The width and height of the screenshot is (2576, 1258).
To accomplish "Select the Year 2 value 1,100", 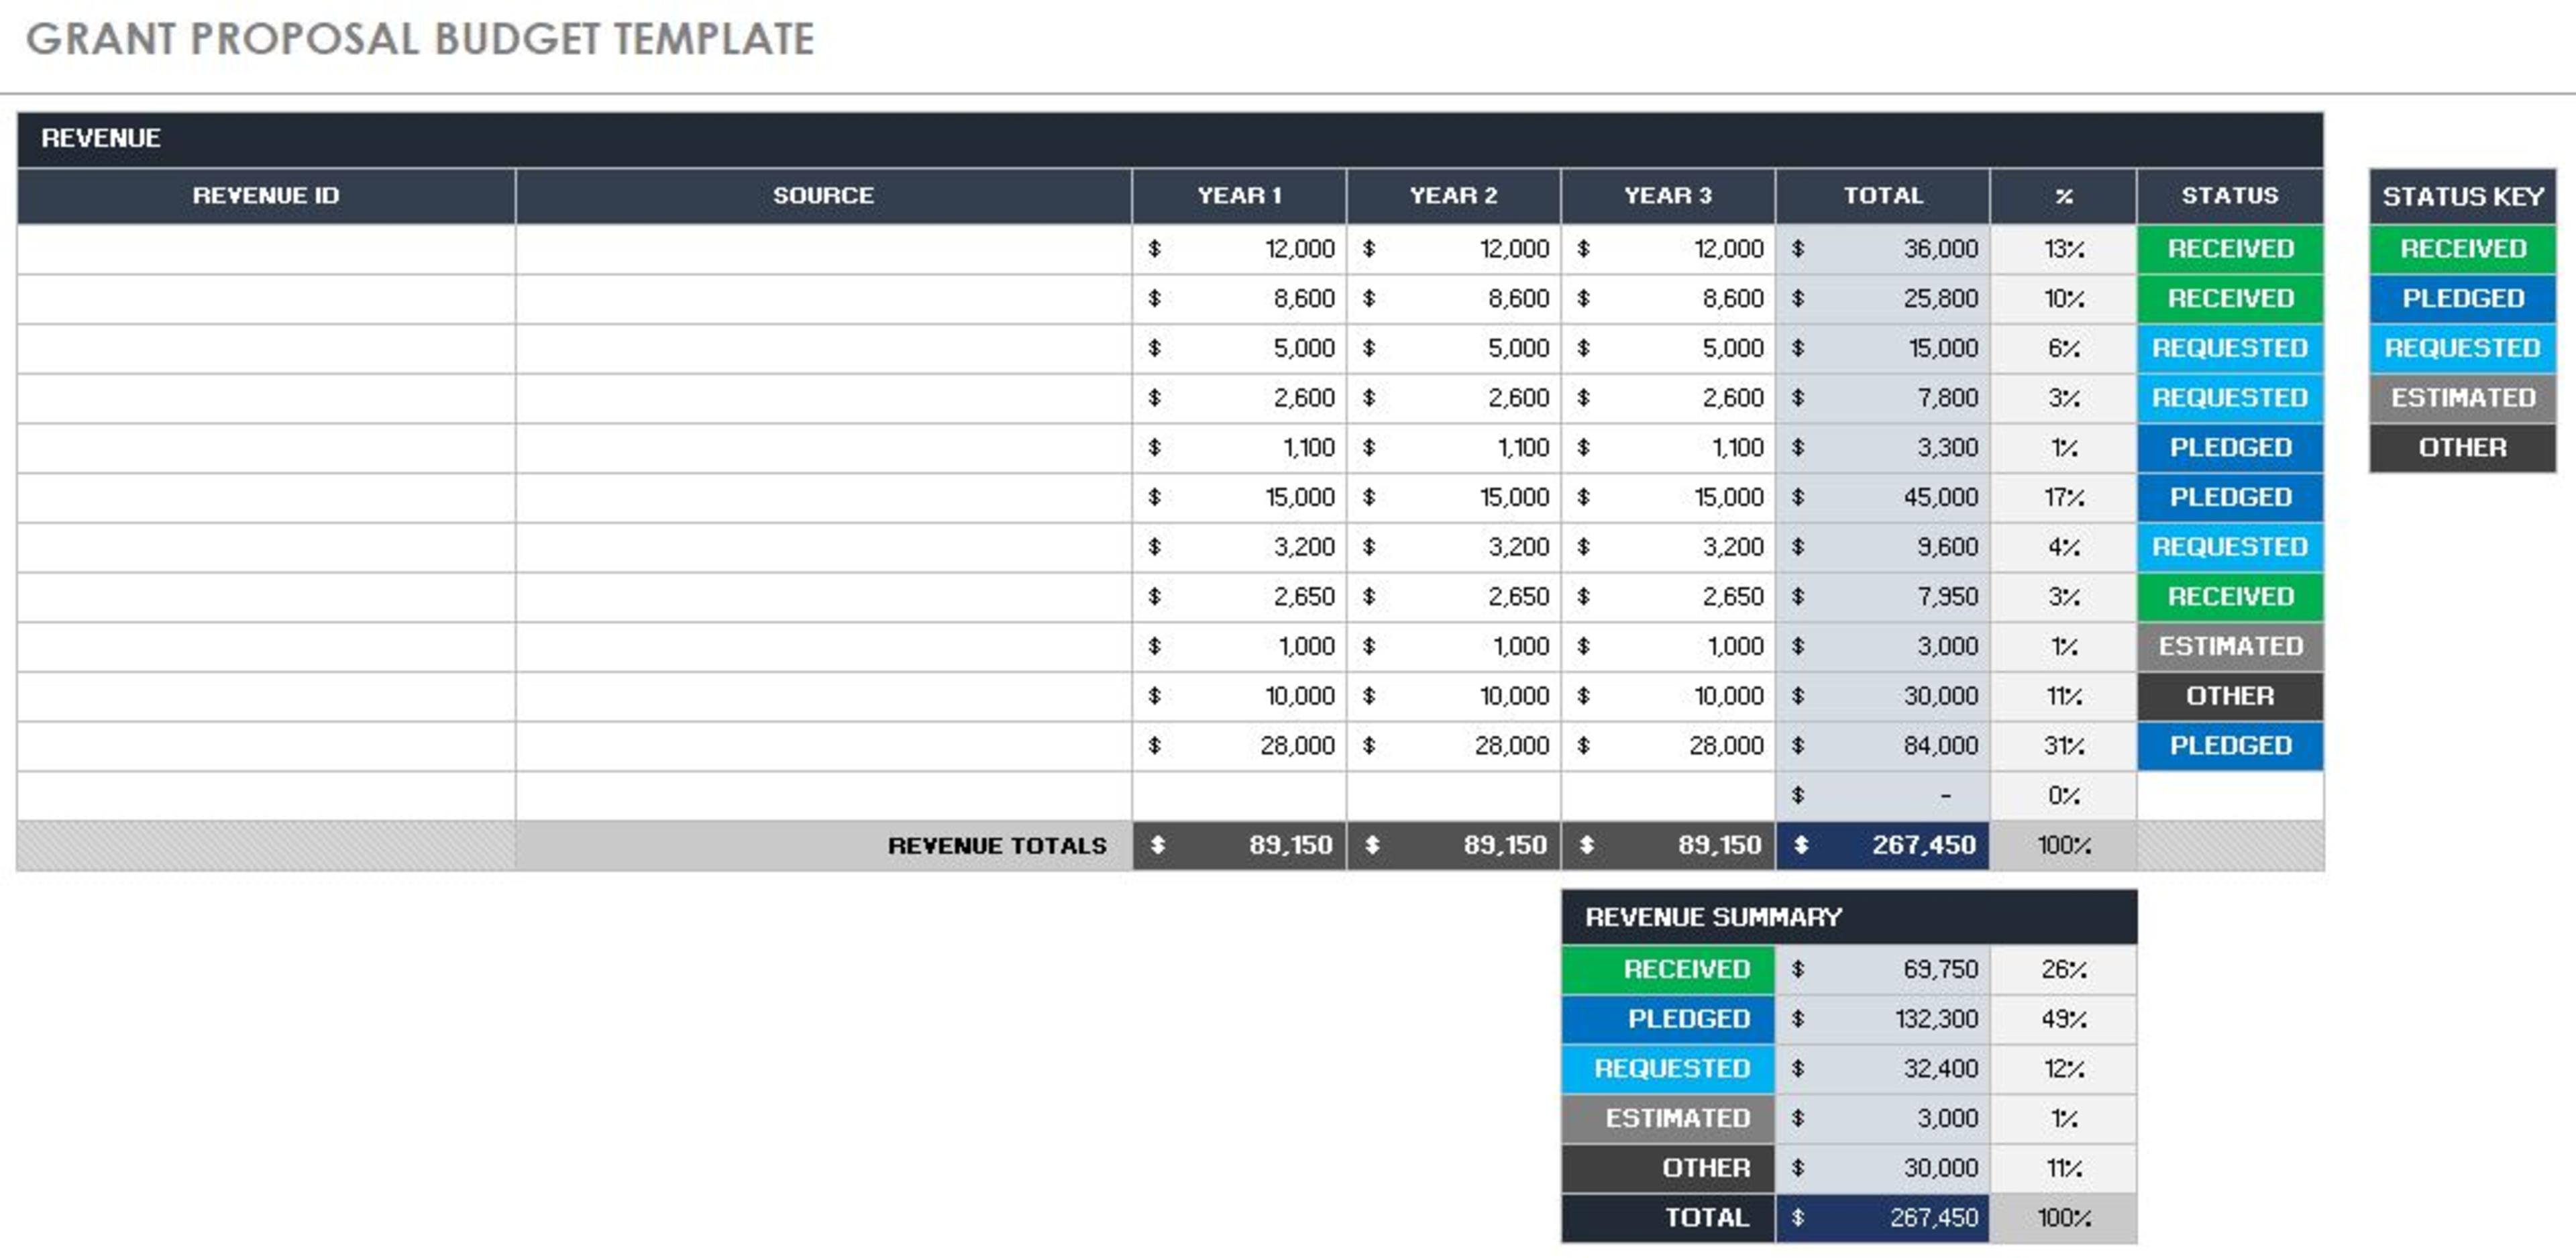I will [x=1453, y=447].
